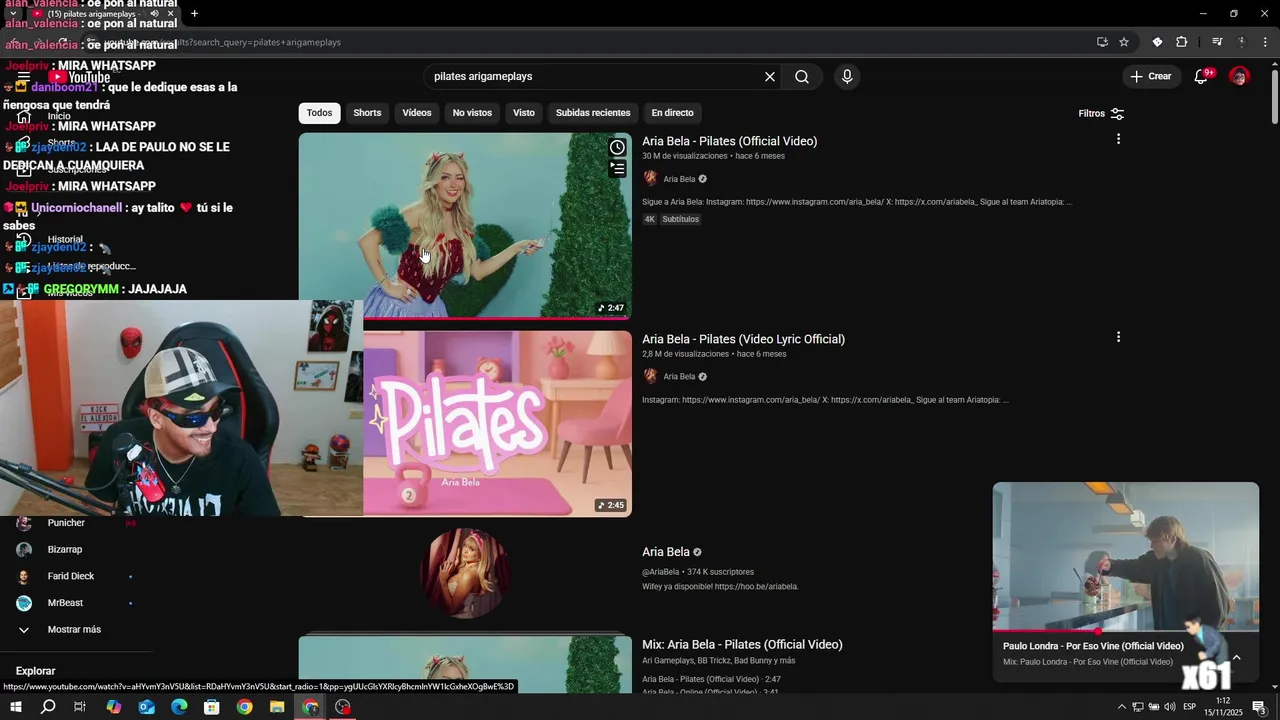This screenshot has height=720, width=1280.
Task: Select the No vistos filter chip
Action: (x=472, y=113)
